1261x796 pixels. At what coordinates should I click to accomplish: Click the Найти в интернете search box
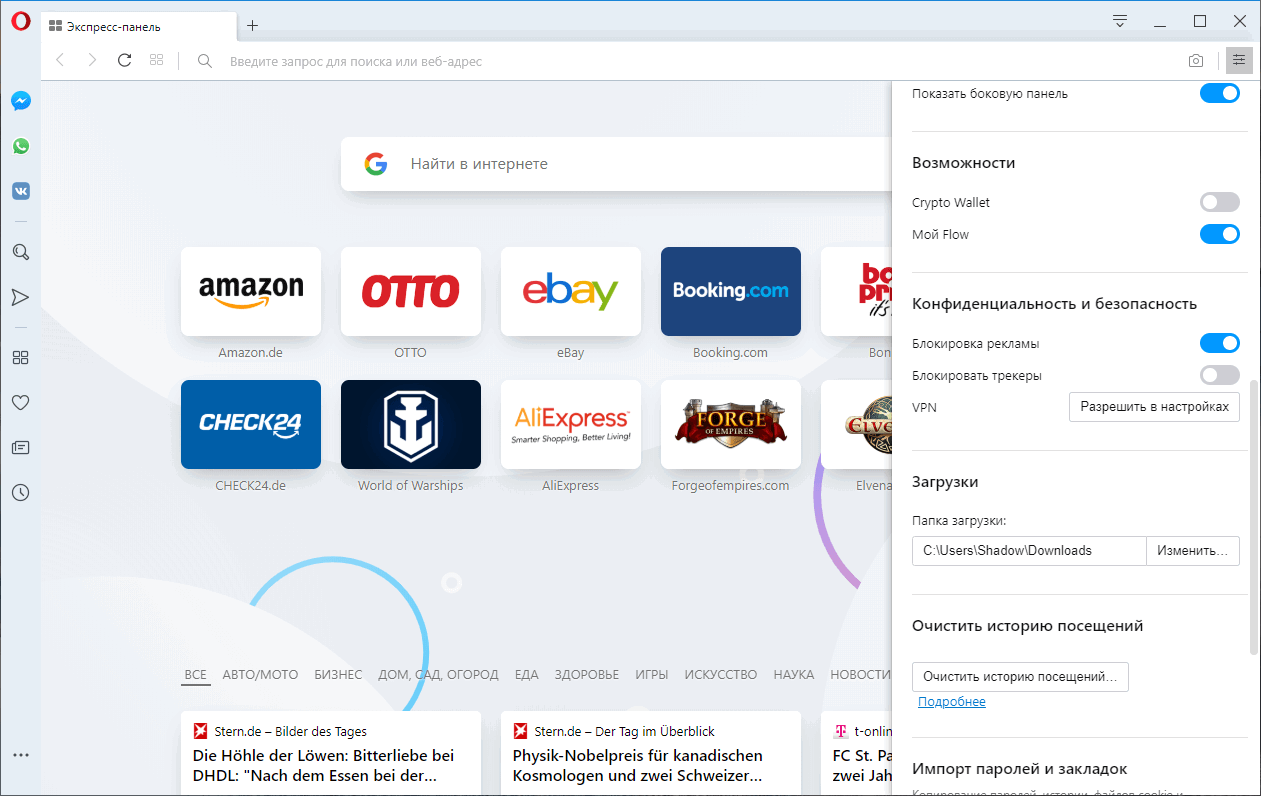click(615, 164)
